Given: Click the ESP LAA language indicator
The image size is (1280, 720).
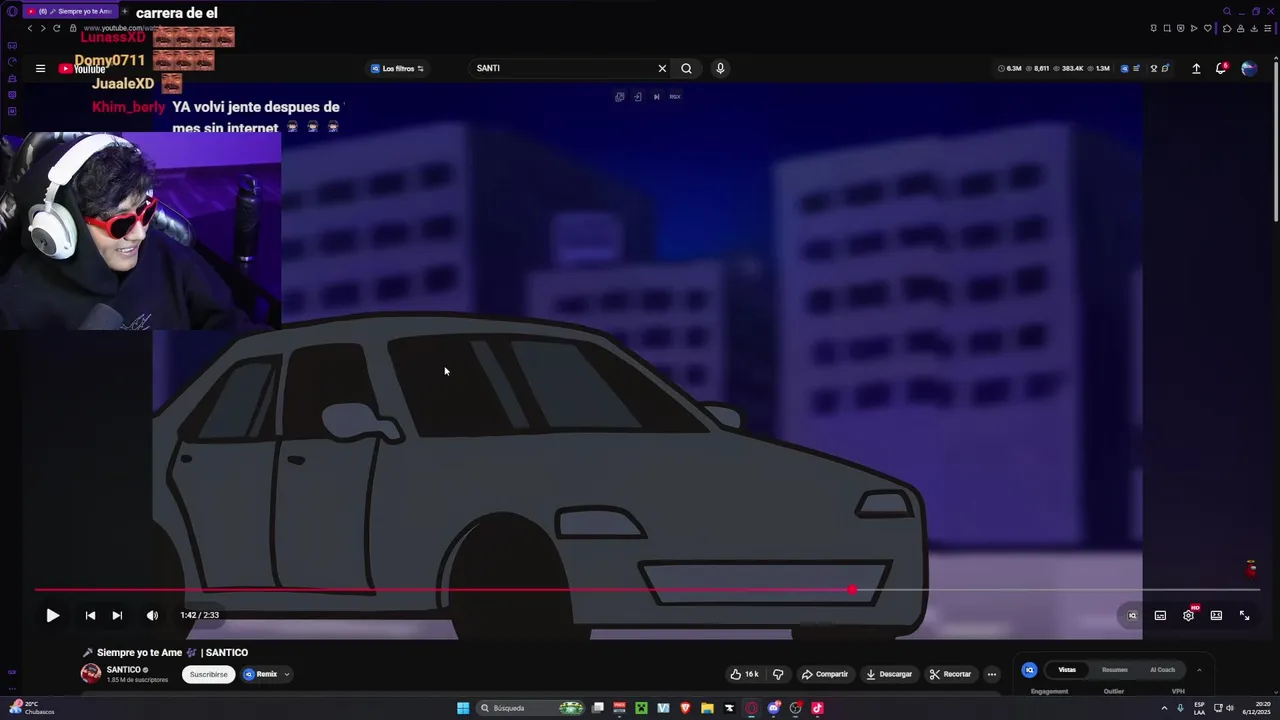Looking at the screenshot, I should pyautogui.click(x=1199, y=708).
